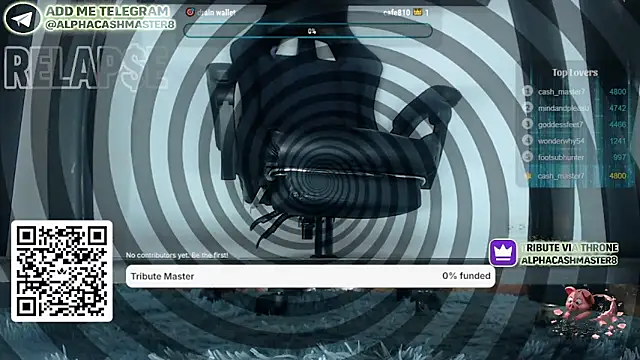The height and width of the screenshot is (360, 640).
Task: Click the purple Throne crown logo
Action: 503,253
